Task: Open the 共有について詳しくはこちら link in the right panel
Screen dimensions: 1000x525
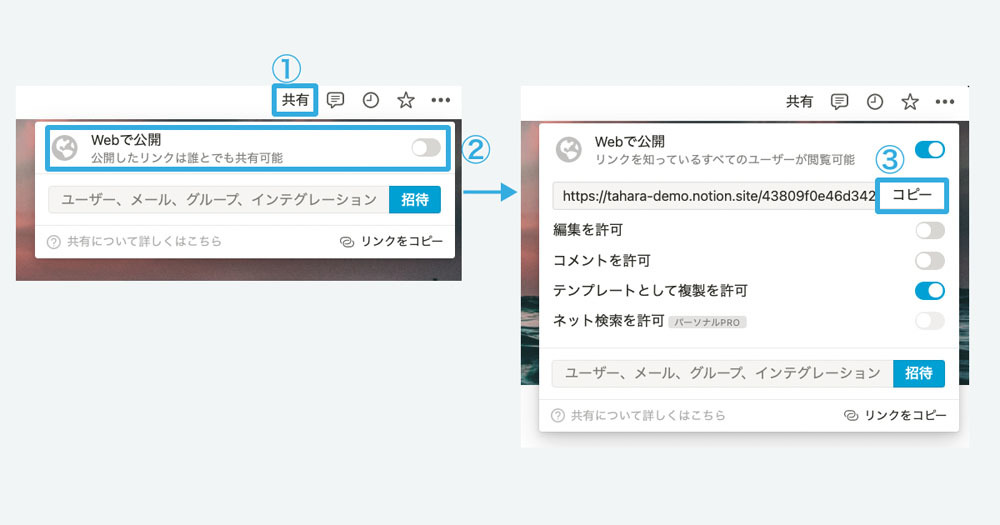Action: (648, 415)
